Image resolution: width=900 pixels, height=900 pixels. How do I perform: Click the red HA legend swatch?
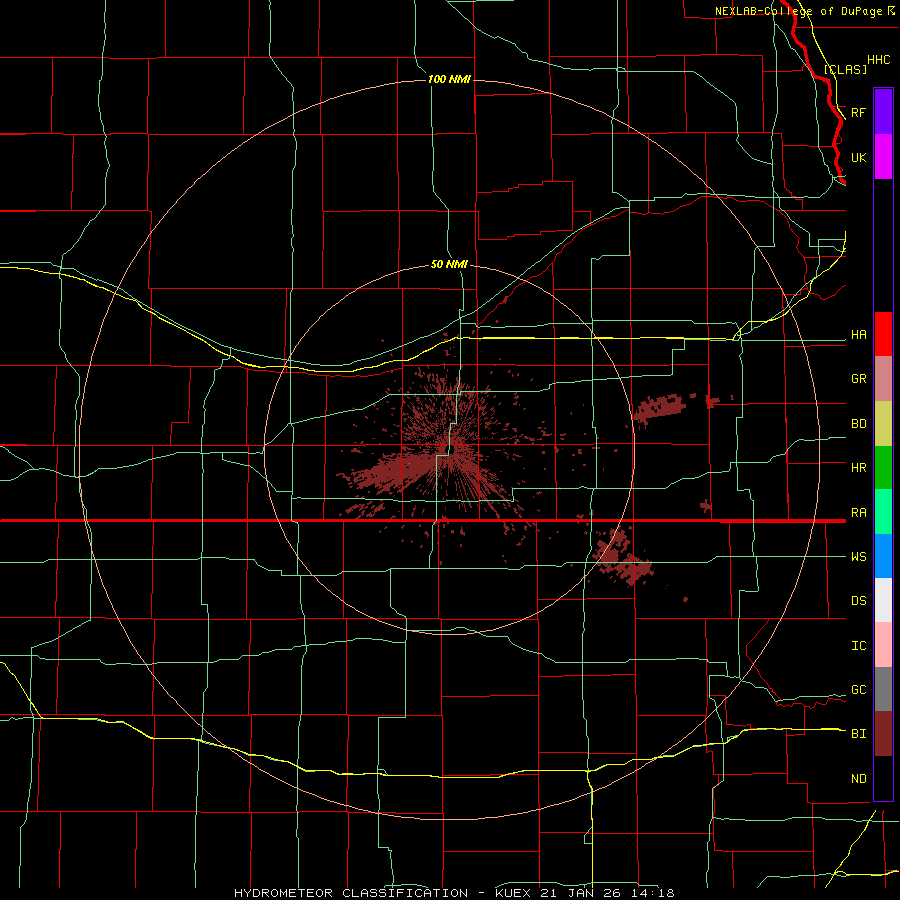(x=883, y=334)
